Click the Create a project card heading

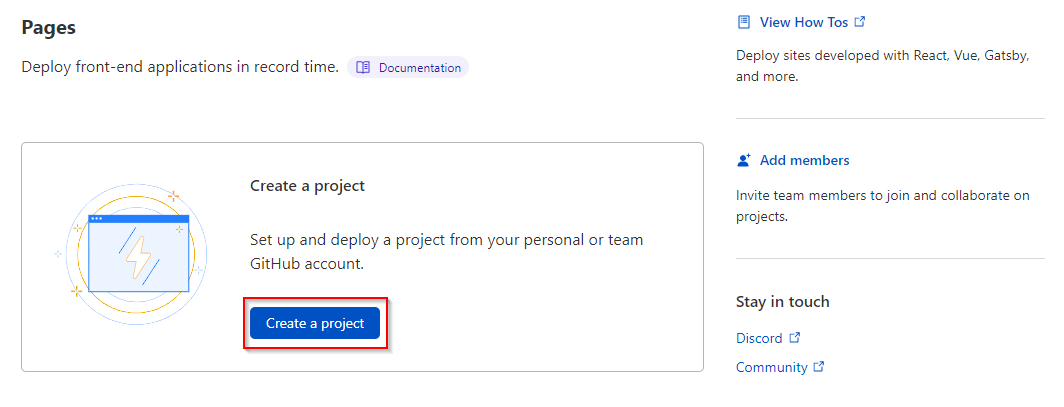[307, 185]
